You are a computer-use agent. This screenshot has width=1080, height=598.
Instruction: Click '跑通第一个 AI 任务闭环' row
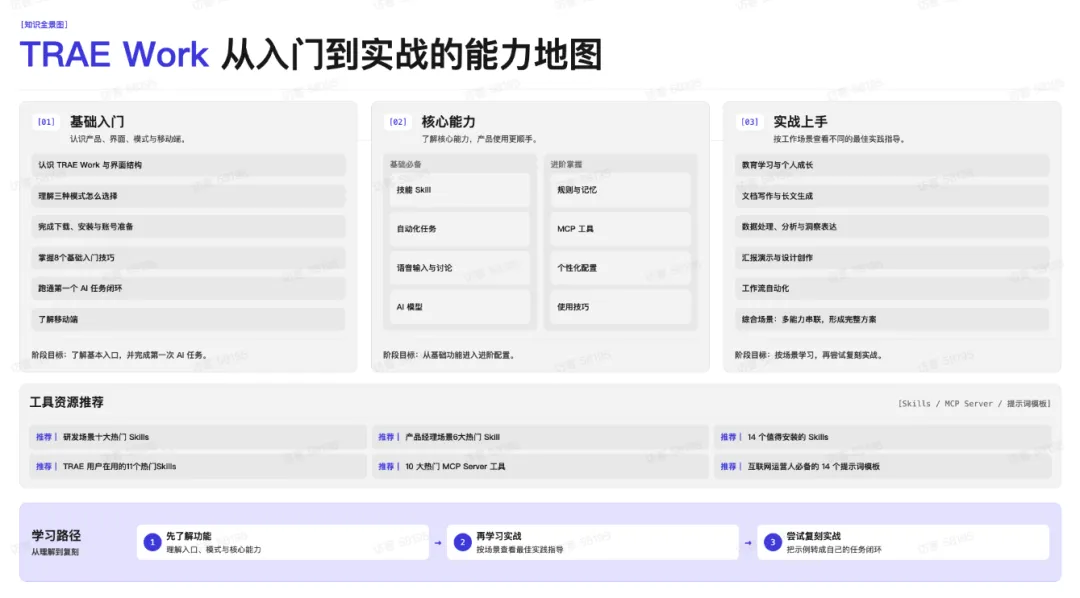coord(188,289)
